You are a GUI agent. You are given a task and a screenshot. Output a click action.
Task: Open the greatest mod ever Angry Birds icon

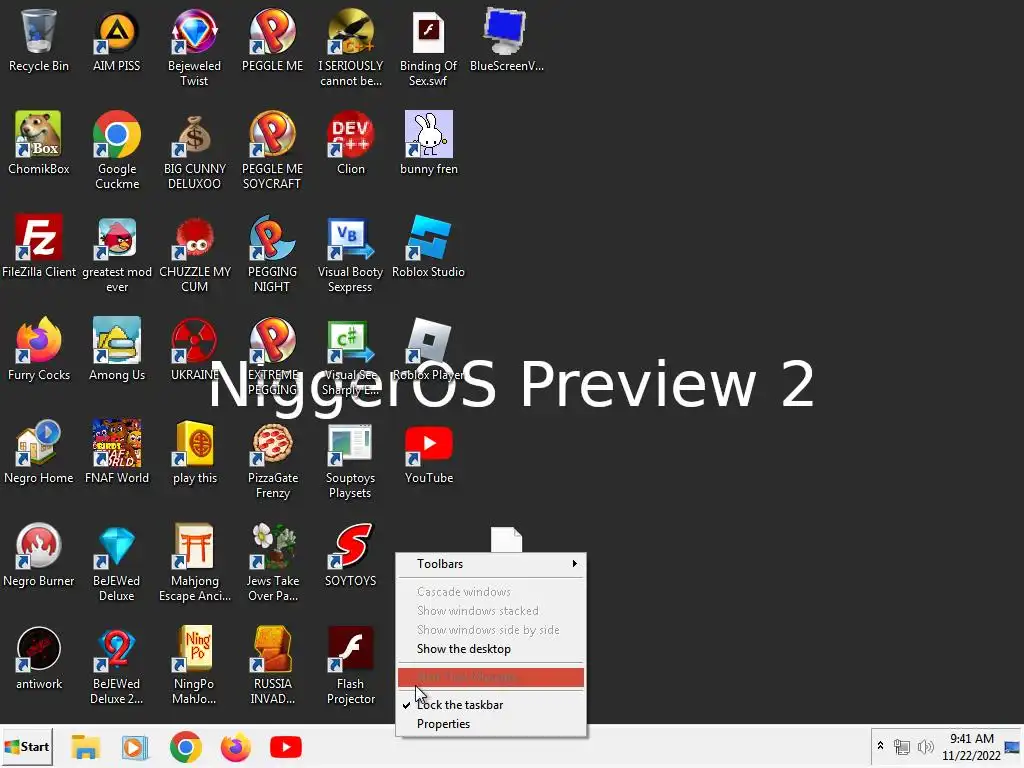(117, 253)
